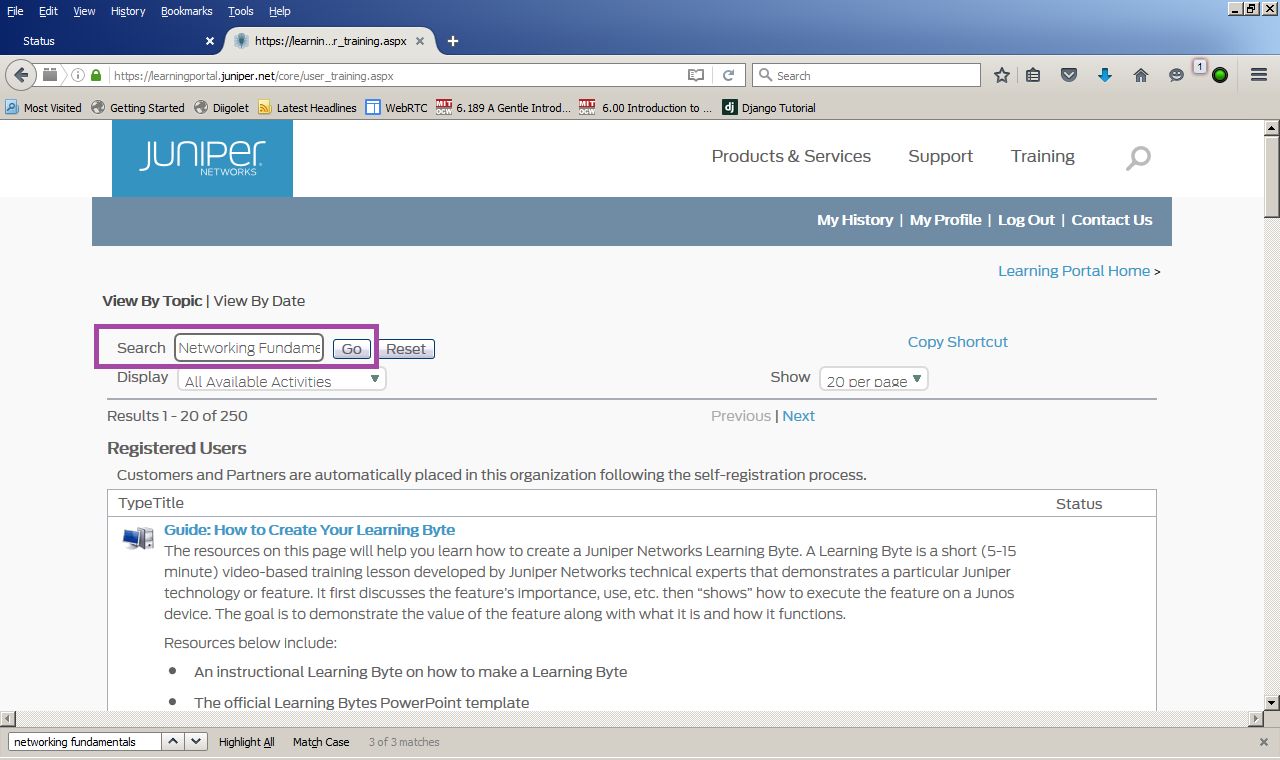Click the magnifier search icon on Juniper header

point(1138,158)
